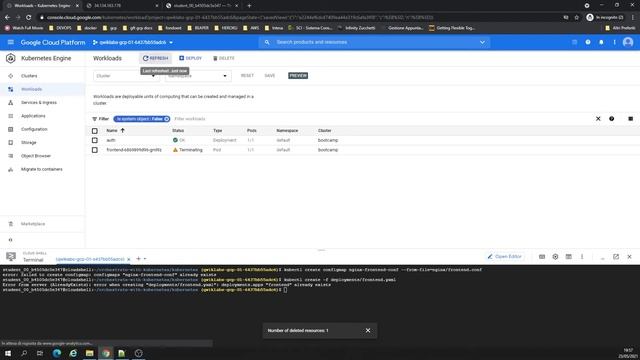The height and width of the screenshot is (360, 640).
Task: Open Object Browser in the sidebar
Action: pyautogui.click(x=36, y=156)
